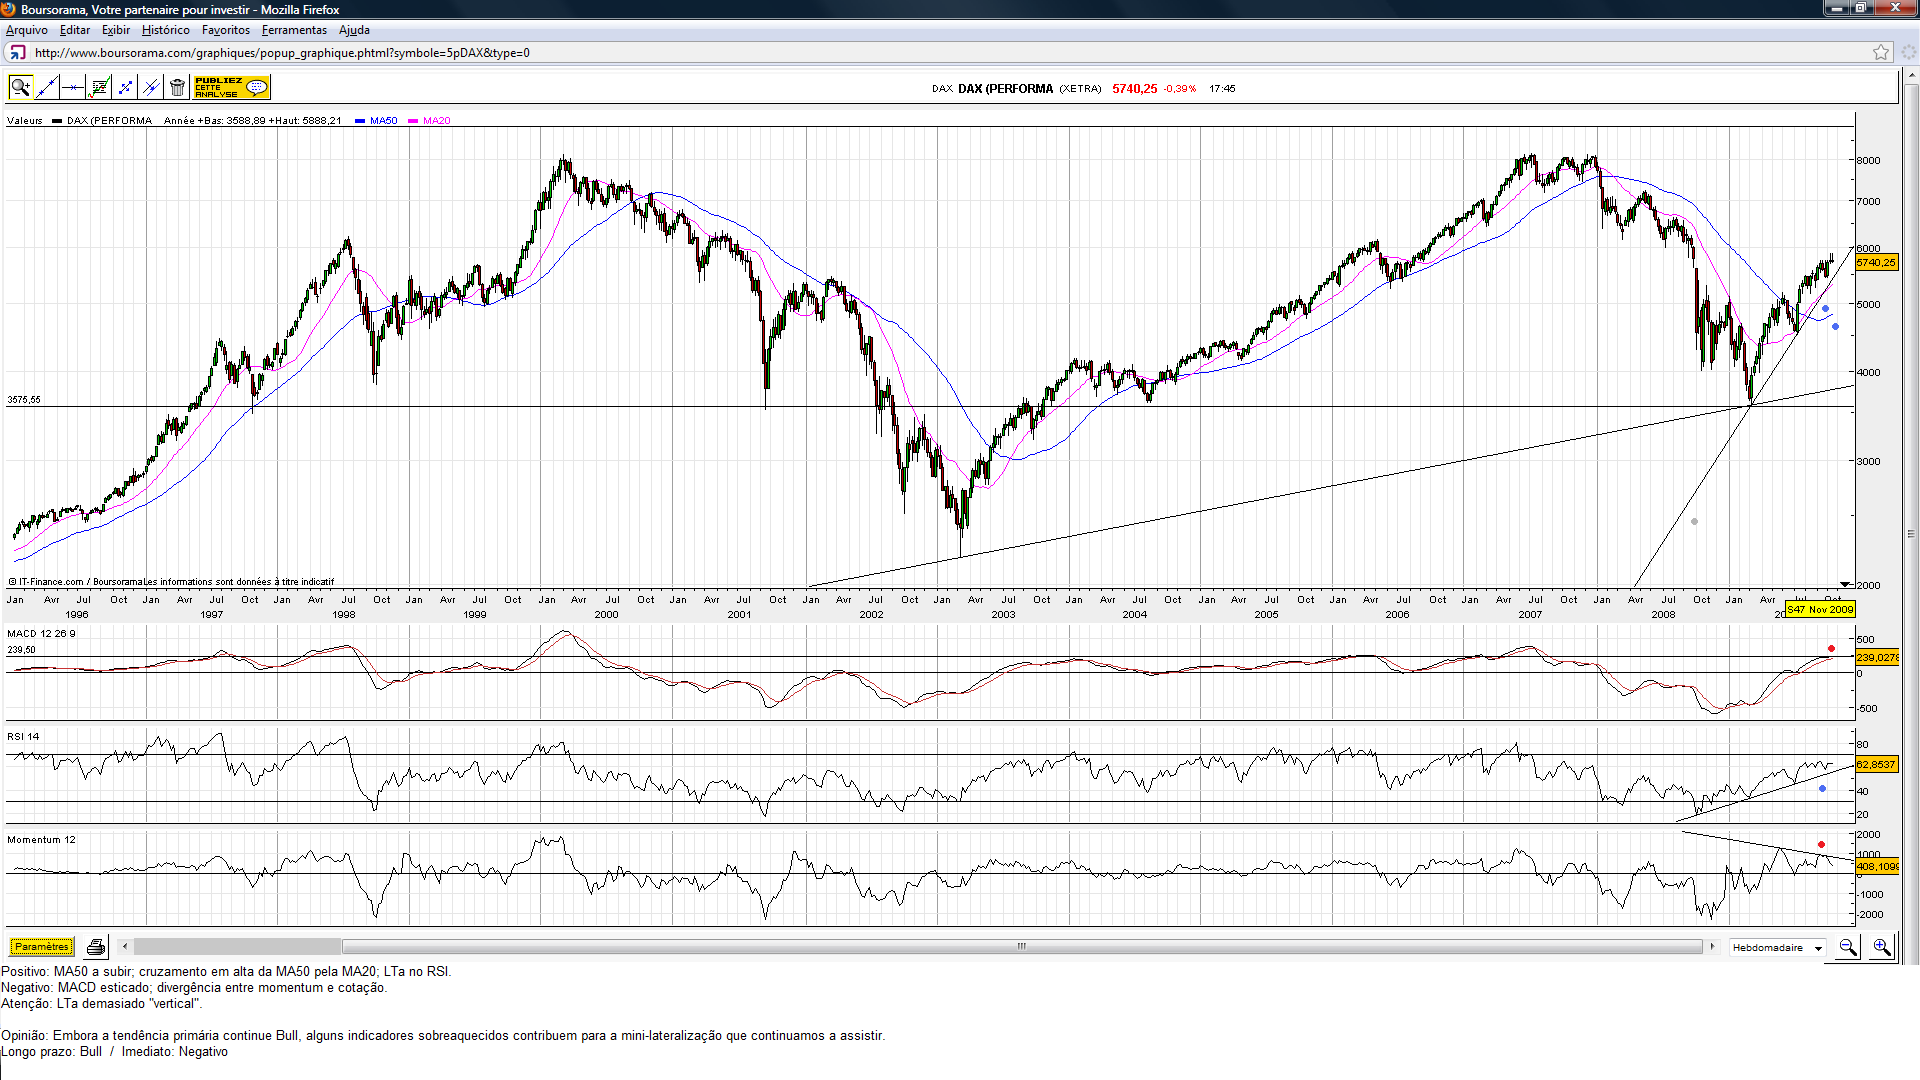
Task: Open the Editar menu
Action: tap(75, 30)
